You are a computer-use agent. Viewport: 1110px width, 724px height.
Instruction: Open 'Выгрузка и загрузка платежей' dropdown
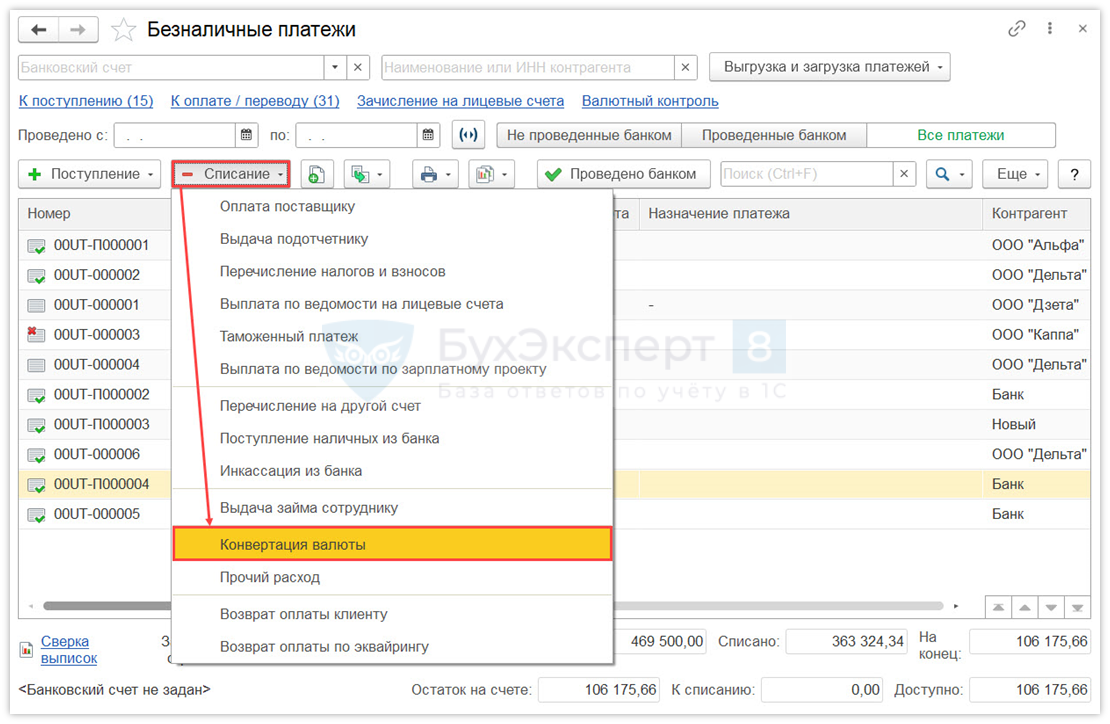point(829,68)
